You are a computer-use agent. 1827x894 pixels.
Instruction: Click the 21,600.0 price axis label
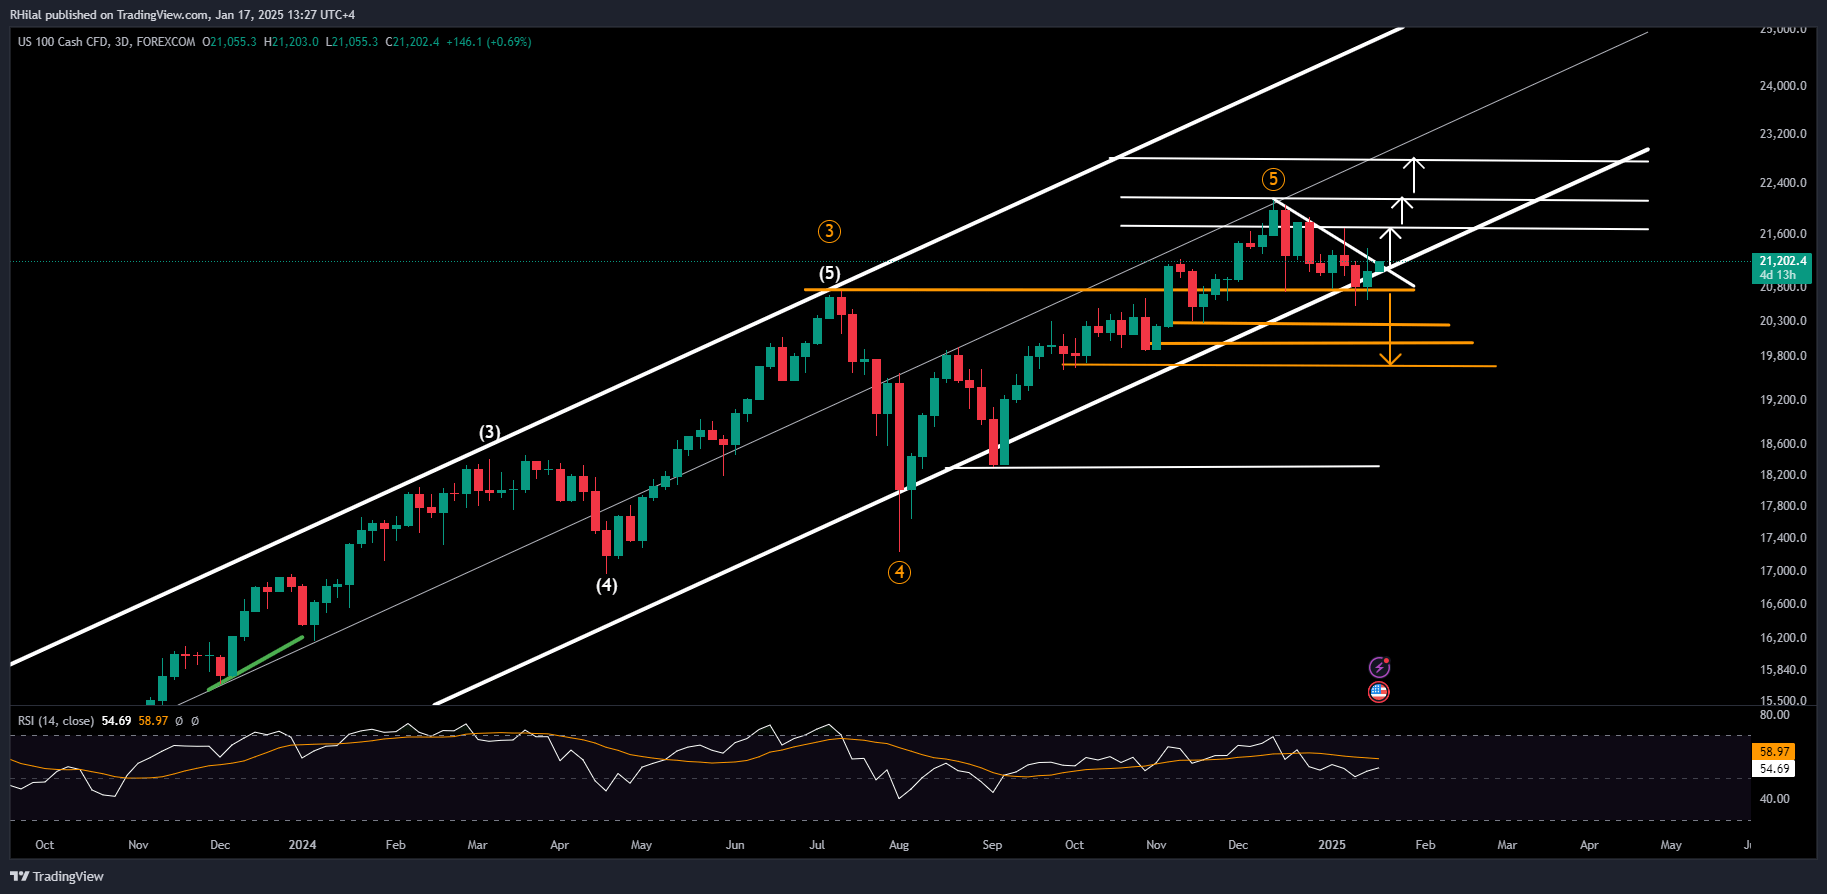click(1783, 234)
